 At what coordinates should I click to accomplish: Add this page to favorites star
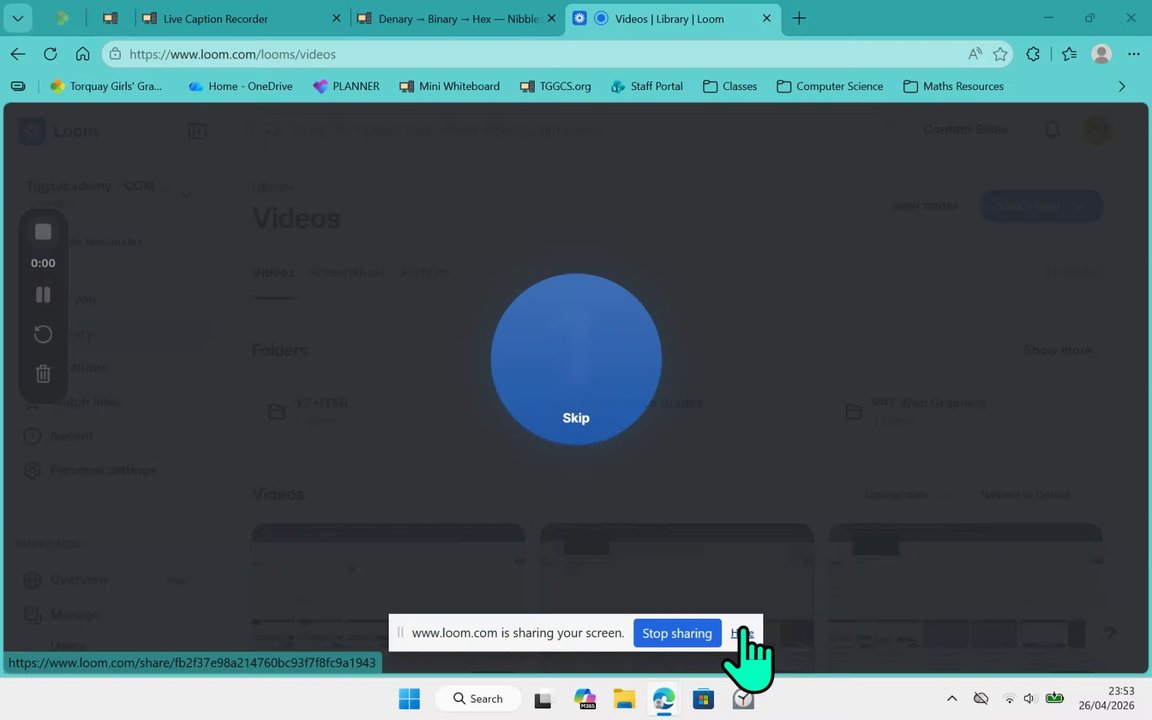coord(1000,54)
